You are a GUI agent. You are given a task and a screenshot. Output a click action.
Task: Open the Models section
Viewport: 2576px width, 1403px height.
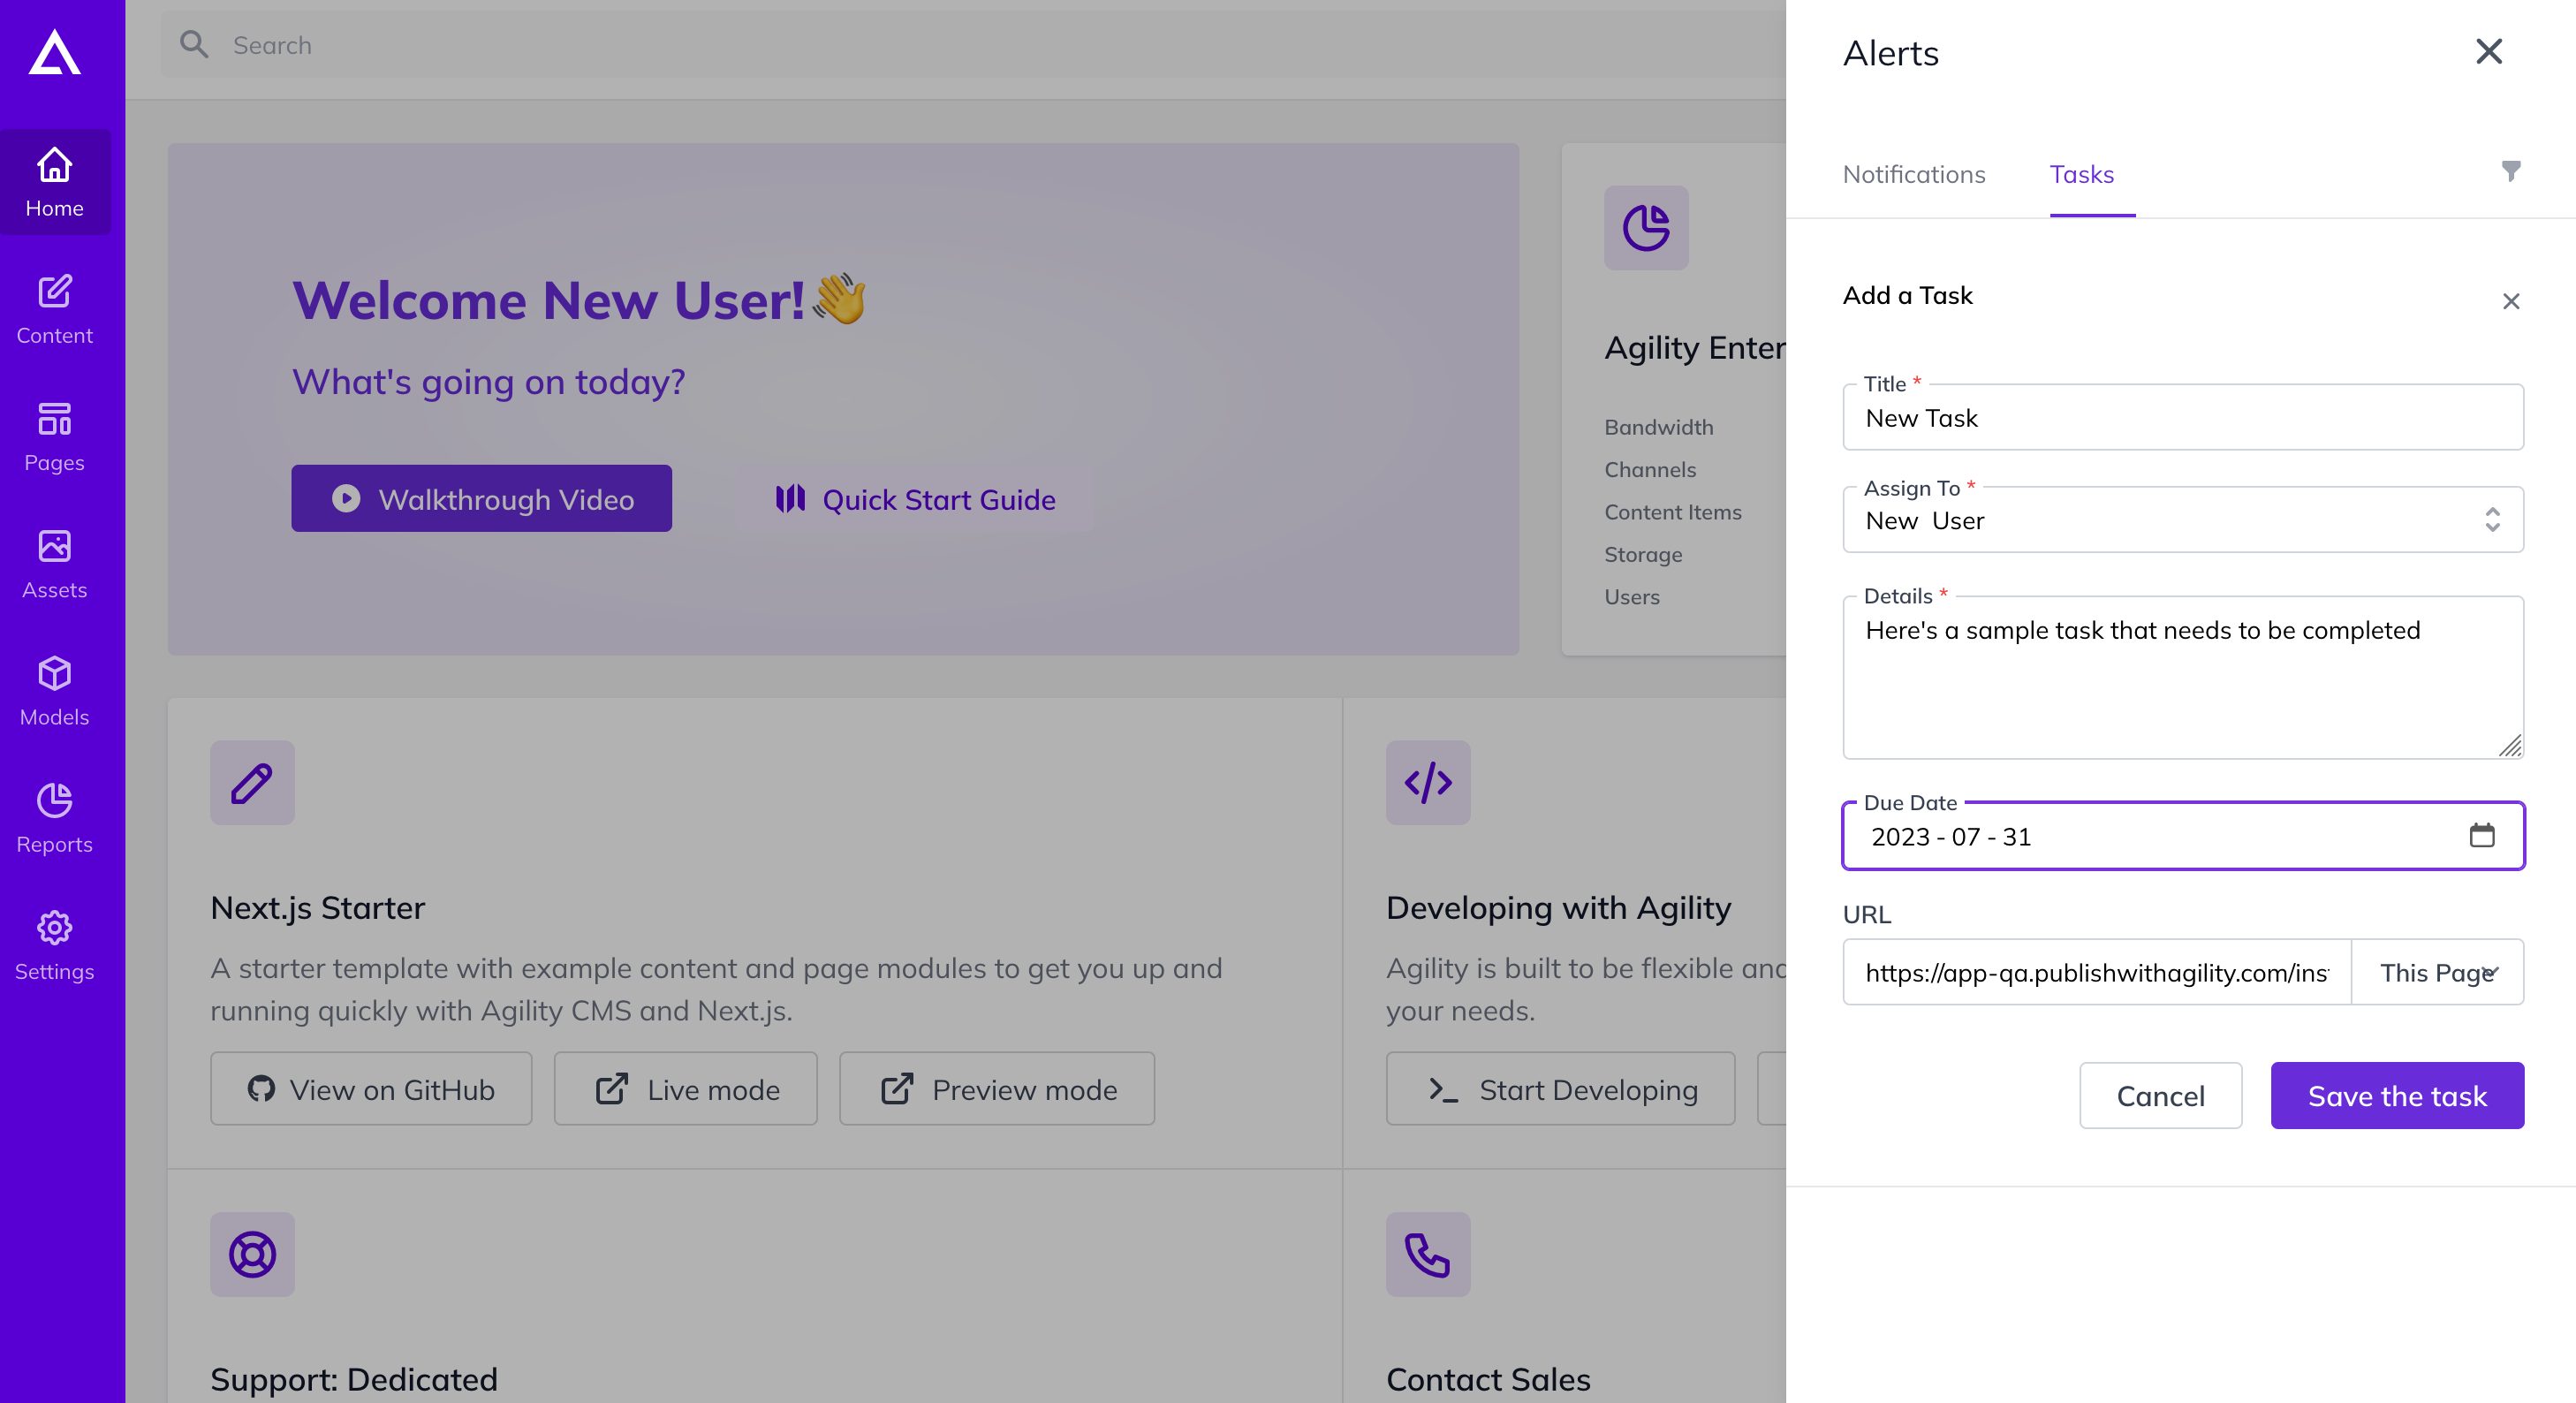55,690
